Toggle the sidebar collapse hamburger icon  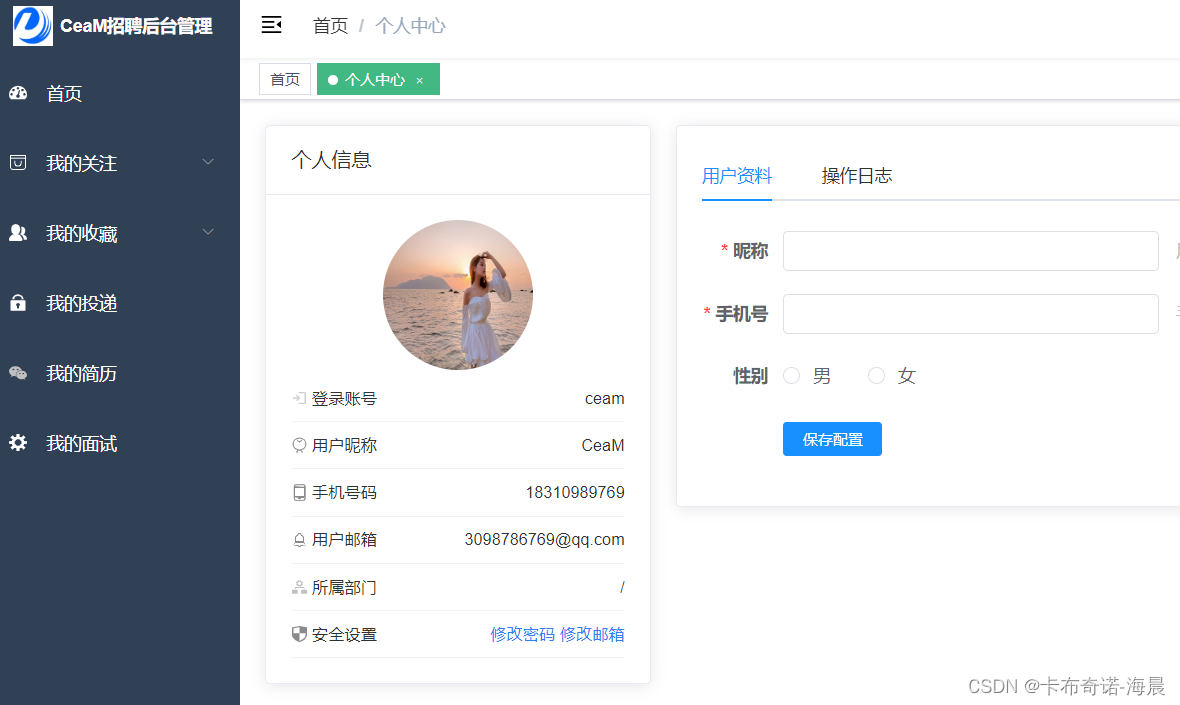point(272,25)
